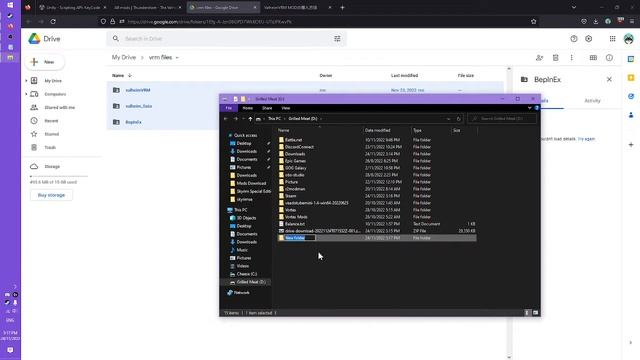640x360 pixels.
Task: Close the BepInEx details panel
Action: (x=609, y=80)
